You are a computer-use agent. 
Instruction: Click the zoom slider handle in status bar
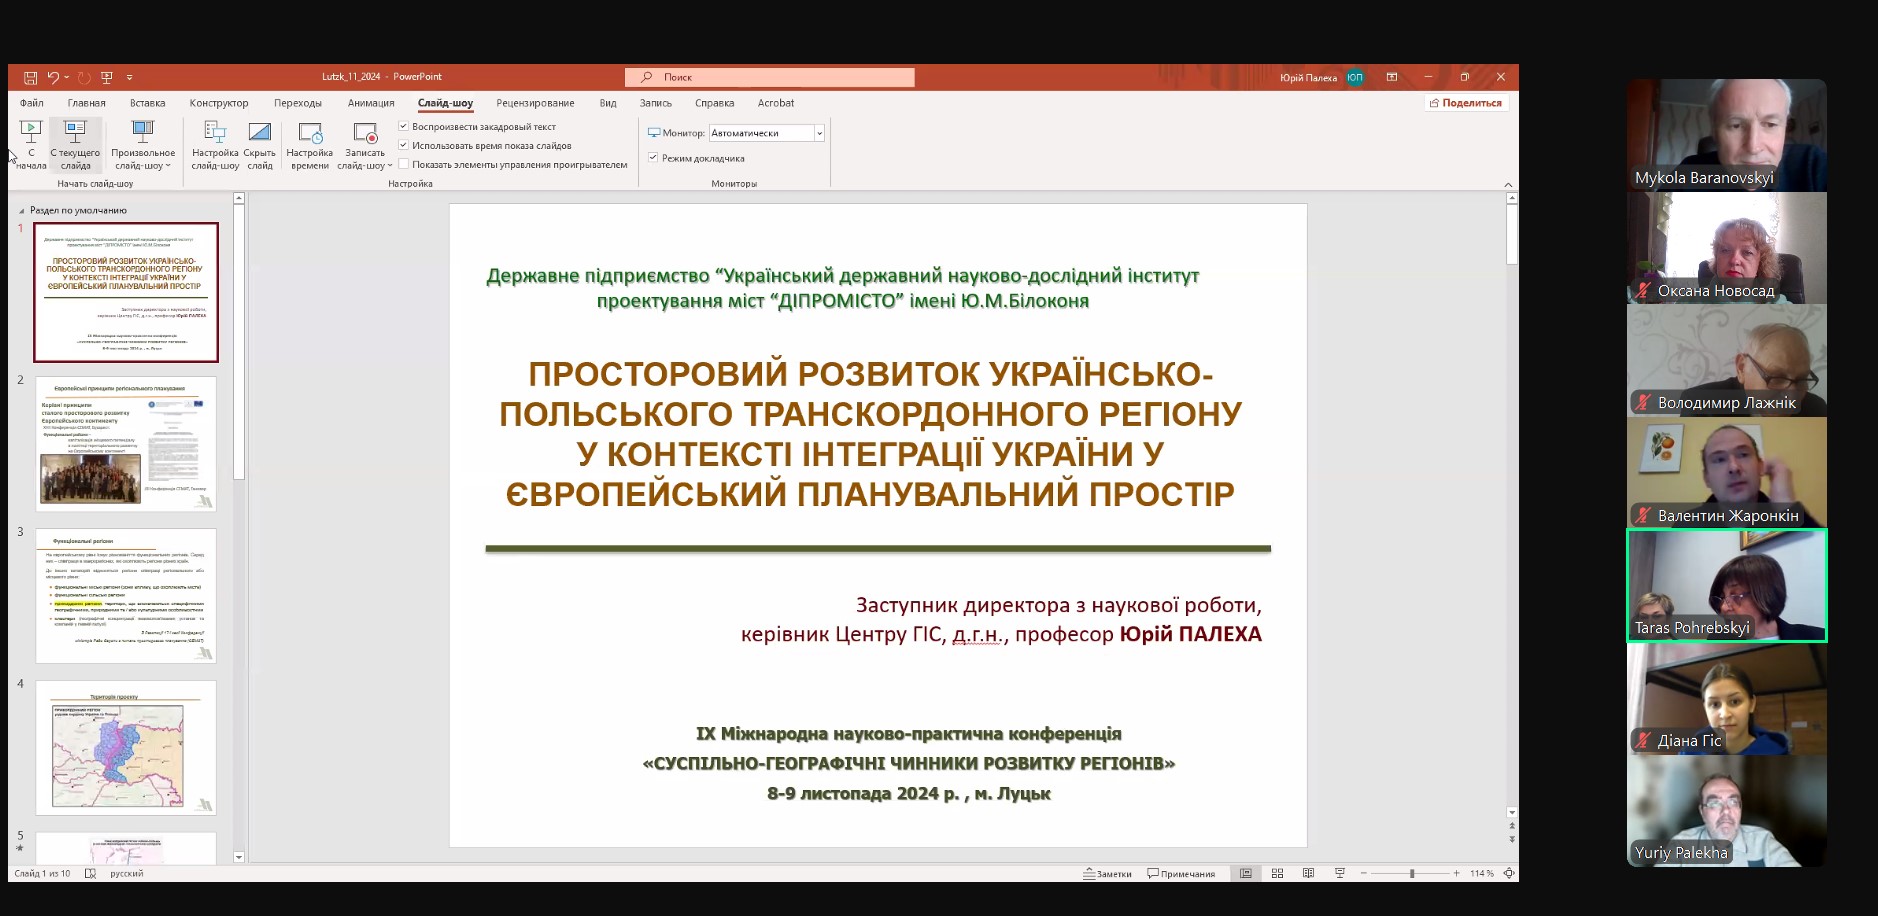click(x=1412, y=873)
